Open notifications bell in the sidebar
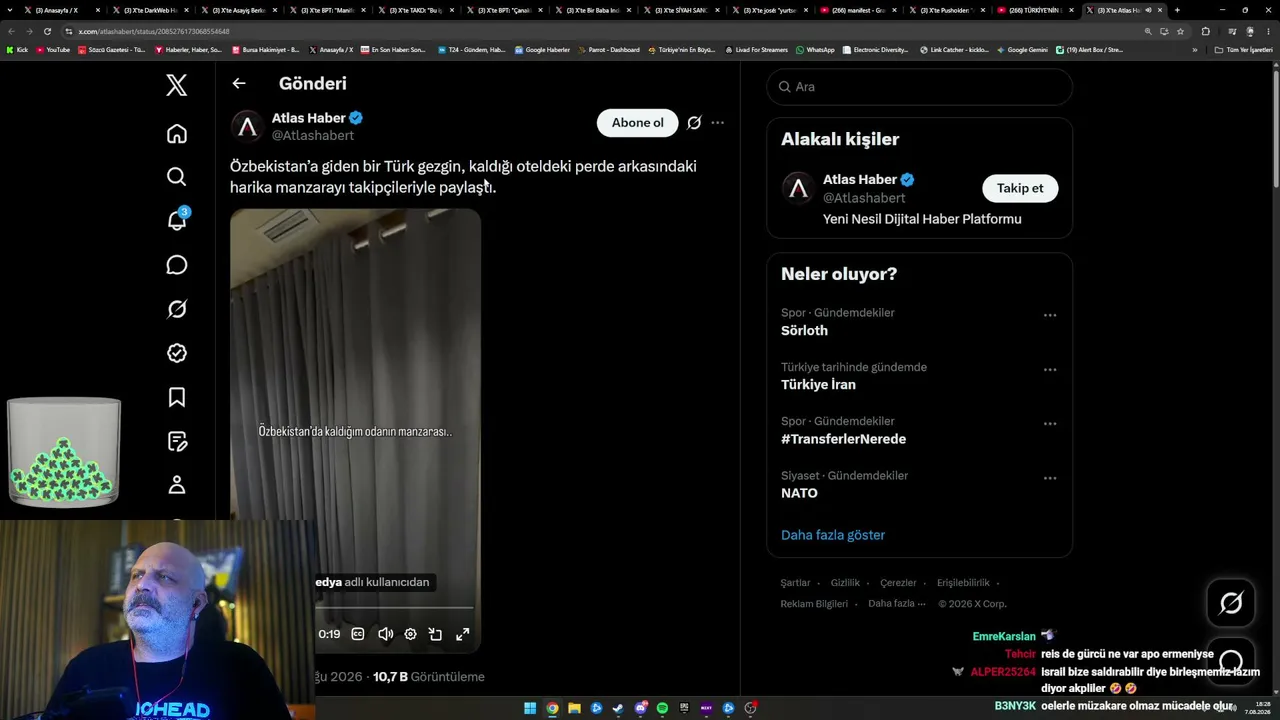The height and width of the screenshot is (720, 1280). point(177,220)
